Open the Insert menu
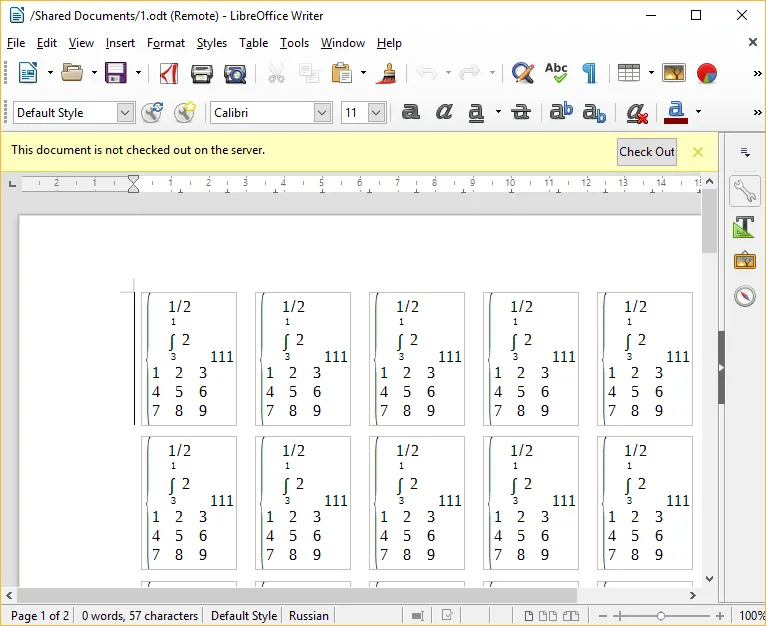Screen dimensions: 766x626 coord(120,43)
